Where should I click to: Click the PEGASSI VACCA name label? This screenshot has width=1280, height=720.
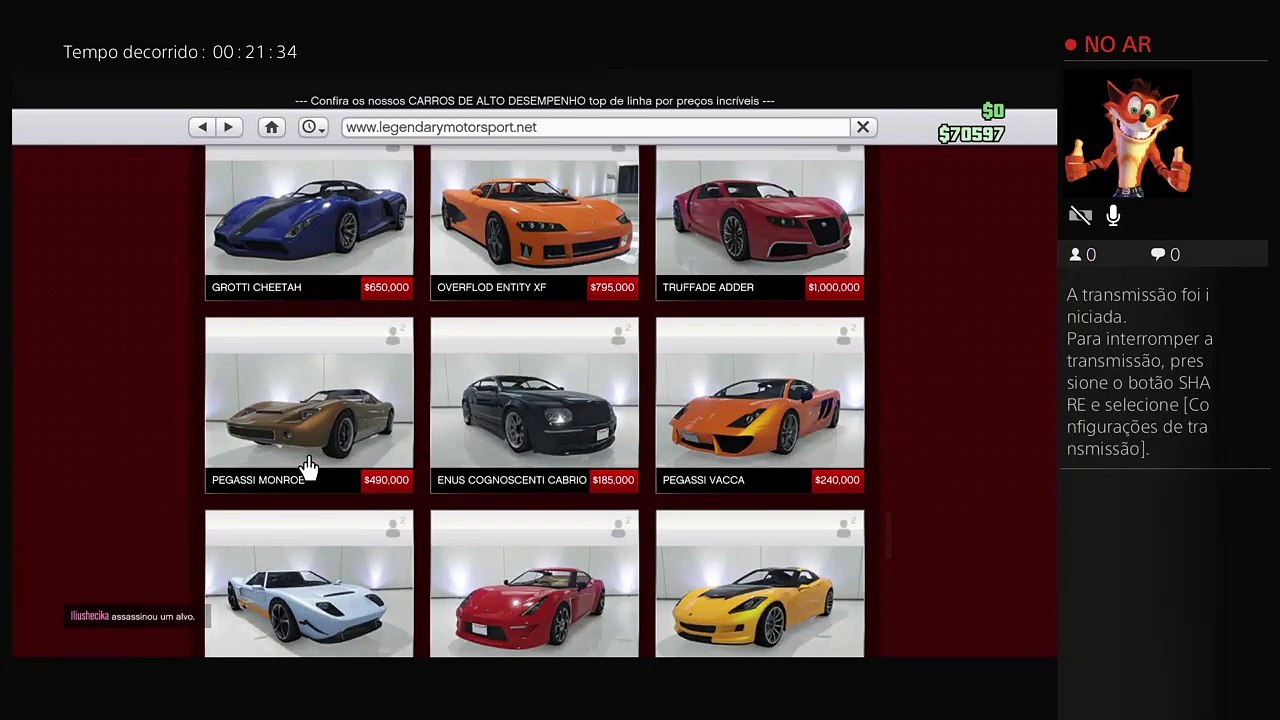pyautogui.click(x=703, y=480)
